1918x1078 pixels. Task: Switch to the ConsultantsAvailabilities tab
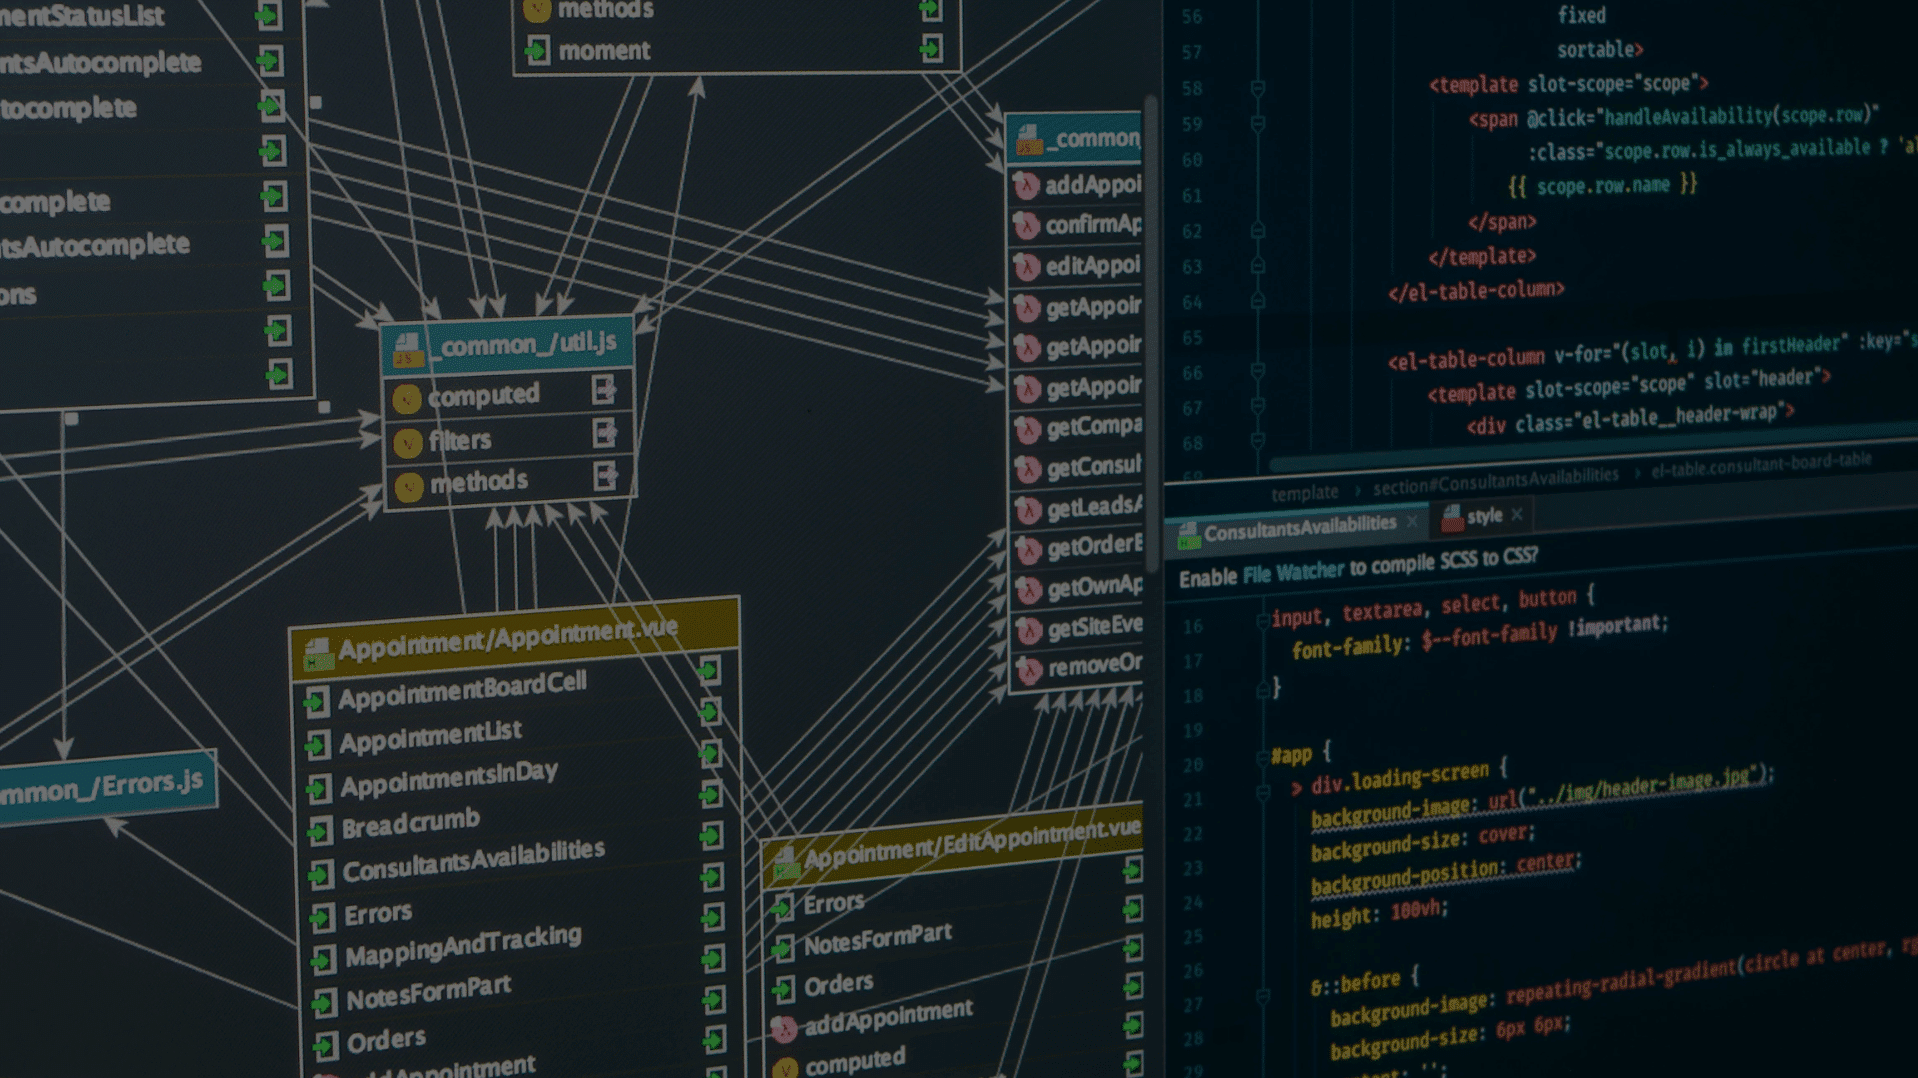(1298, 528)
